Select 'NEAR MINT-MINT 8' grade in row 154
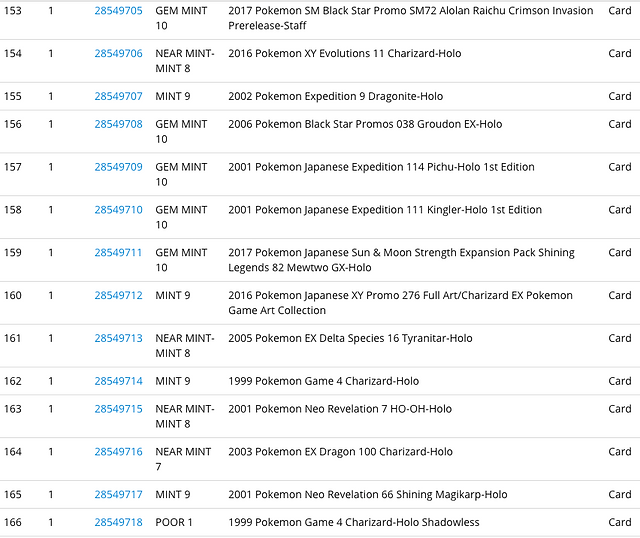This screenshot has width=640, height=538. click(x=185, y=61)
